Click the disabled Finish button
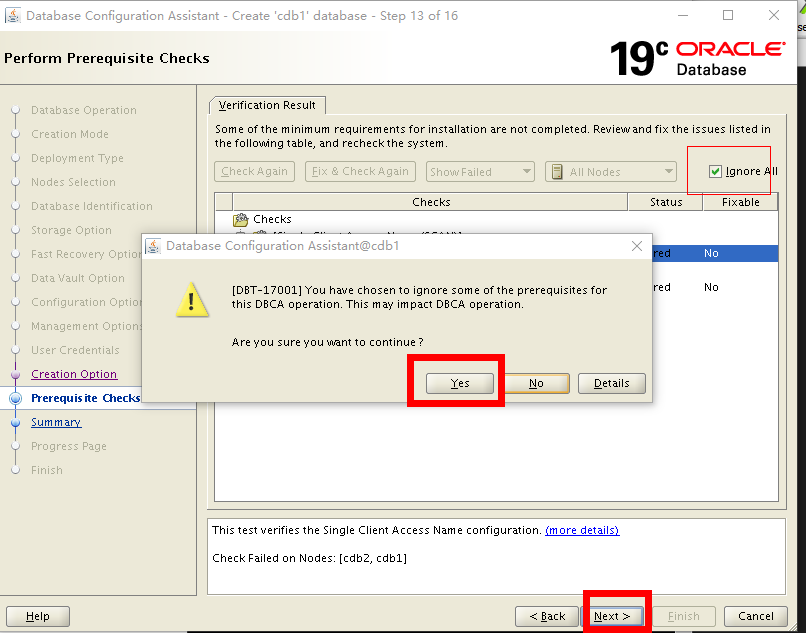 click(683, 616)
